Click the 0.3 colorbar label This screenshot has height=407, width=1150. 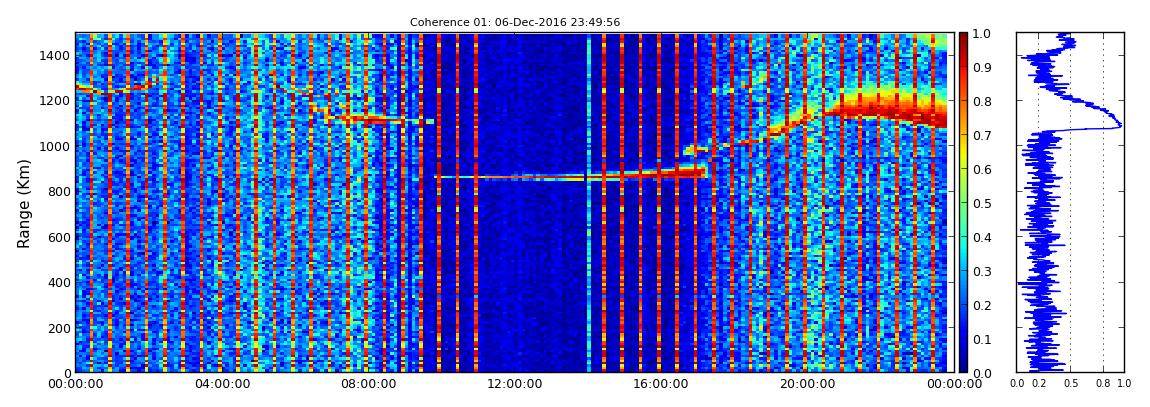click(982, 271)
